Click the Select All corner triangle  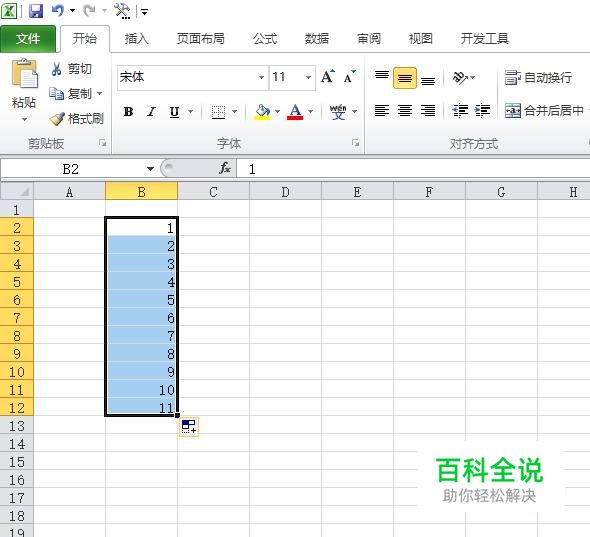pyautogui.click(x=17, y=192)
